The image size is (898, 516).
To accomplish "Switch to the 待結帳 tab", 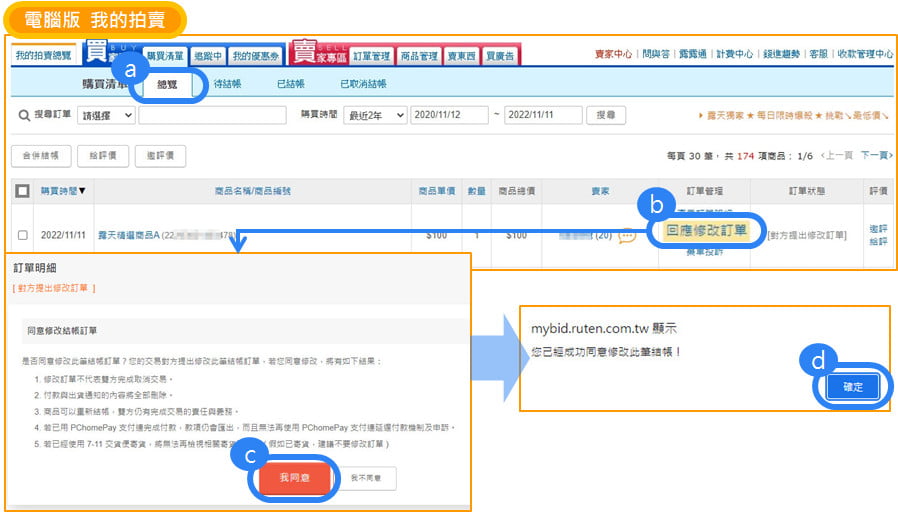I will coord(227,84).
